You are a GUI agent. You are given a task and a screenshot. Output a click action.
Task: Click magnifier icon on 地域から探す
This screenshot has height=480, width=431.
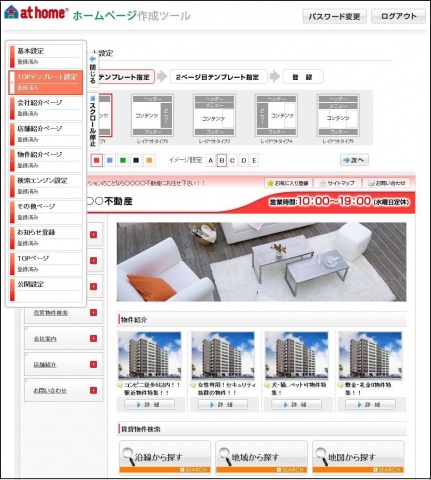tap(225, 456)
